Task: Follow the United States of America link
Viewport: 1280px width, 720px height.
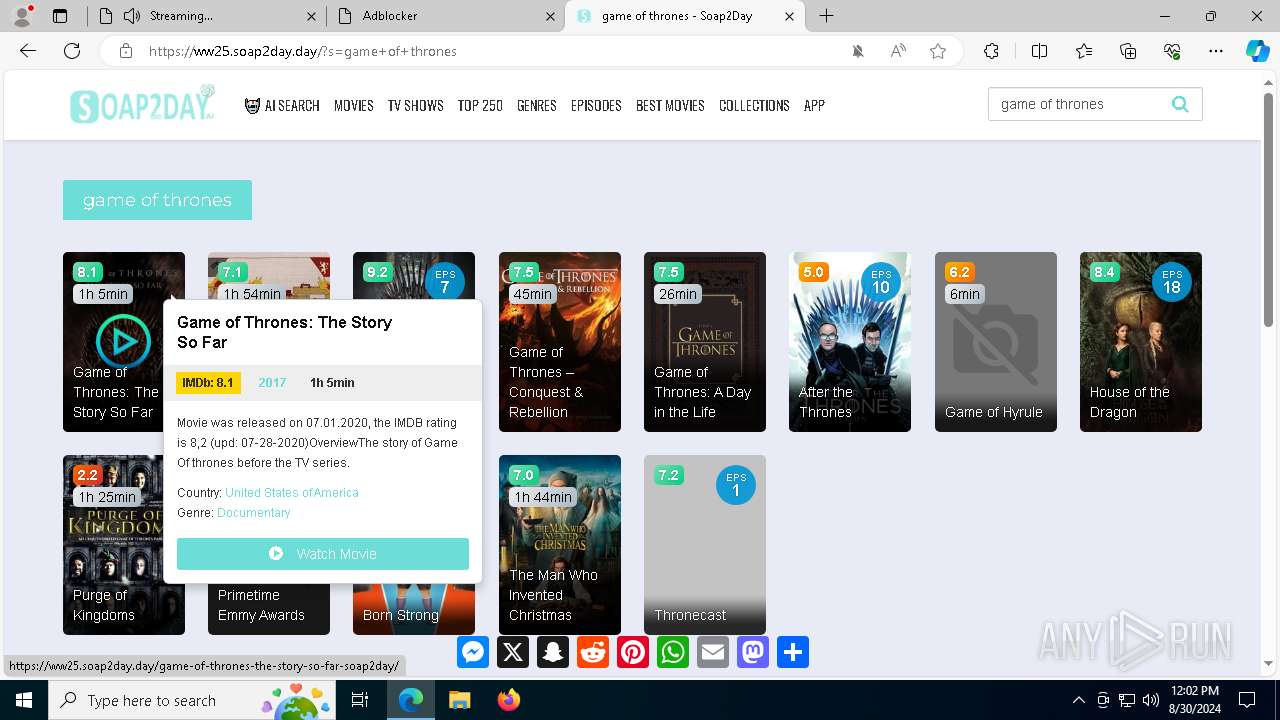Action: 292,493
